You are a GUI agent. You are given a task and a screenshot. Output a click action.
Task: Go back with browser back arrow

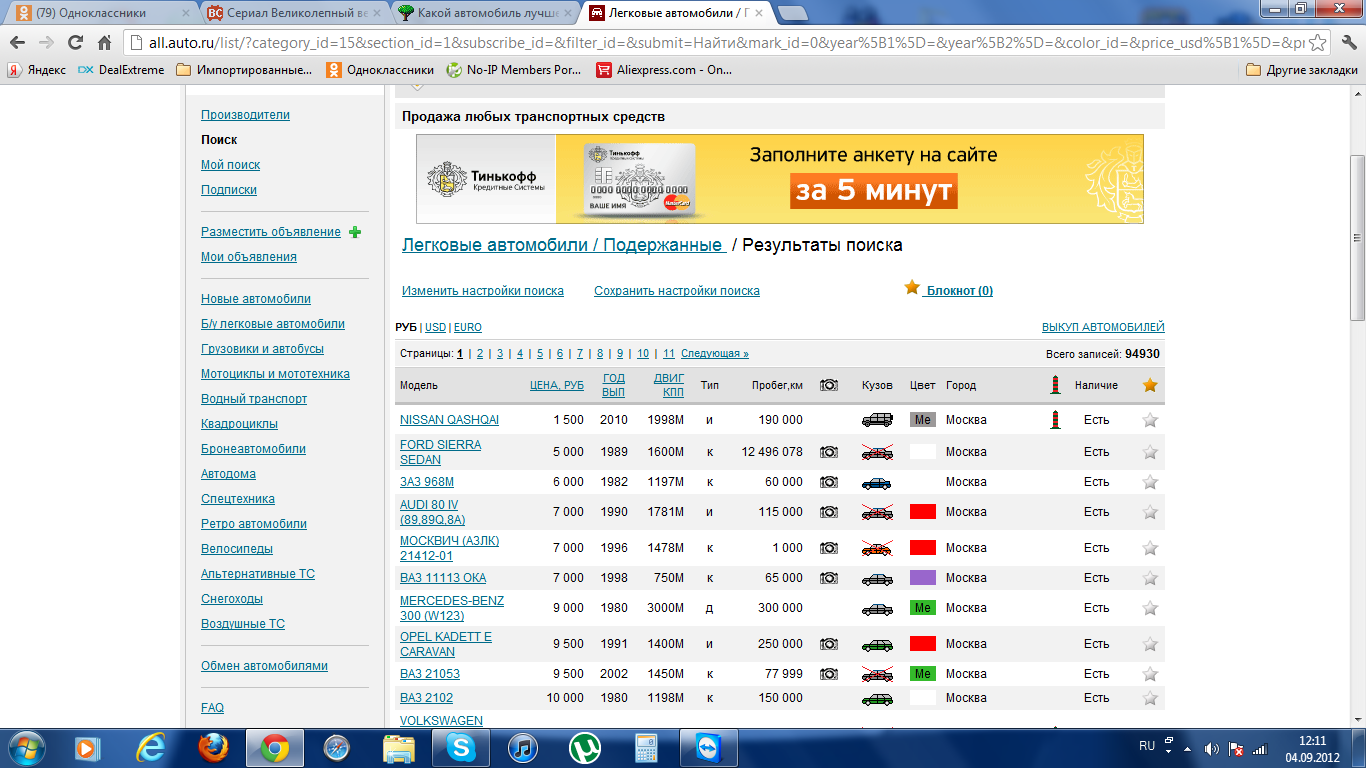point(17,42)
